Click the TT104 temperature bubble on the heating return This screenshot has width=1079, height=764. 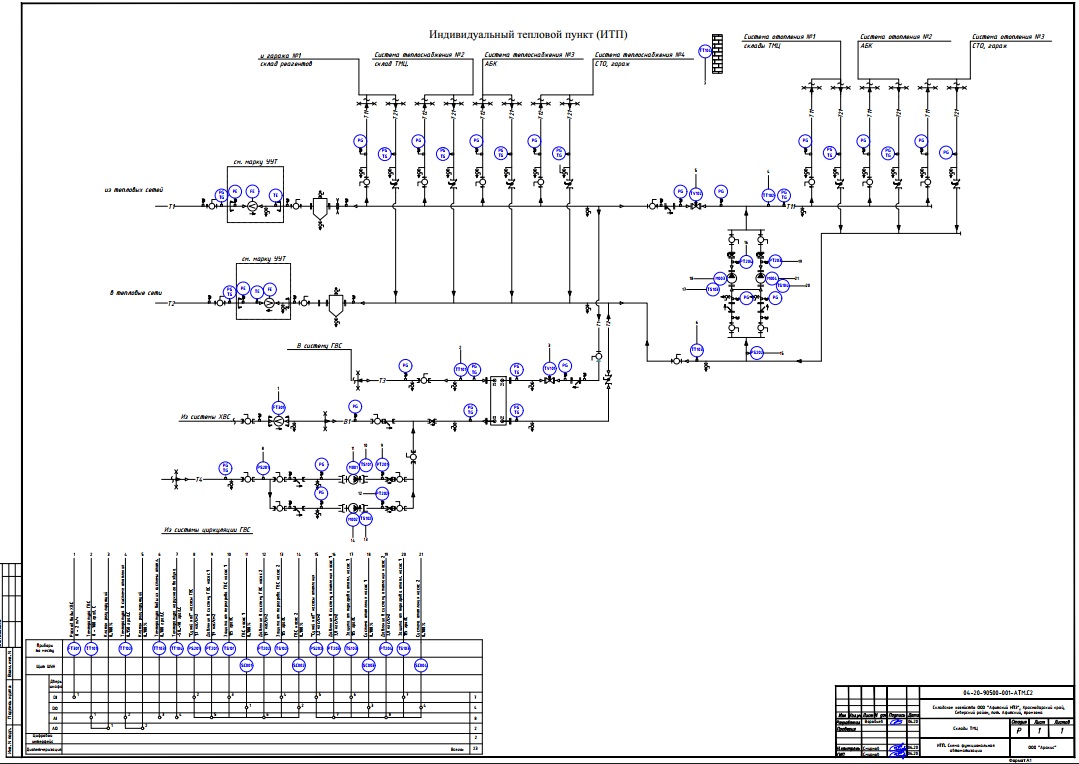(x=696, y=350)
